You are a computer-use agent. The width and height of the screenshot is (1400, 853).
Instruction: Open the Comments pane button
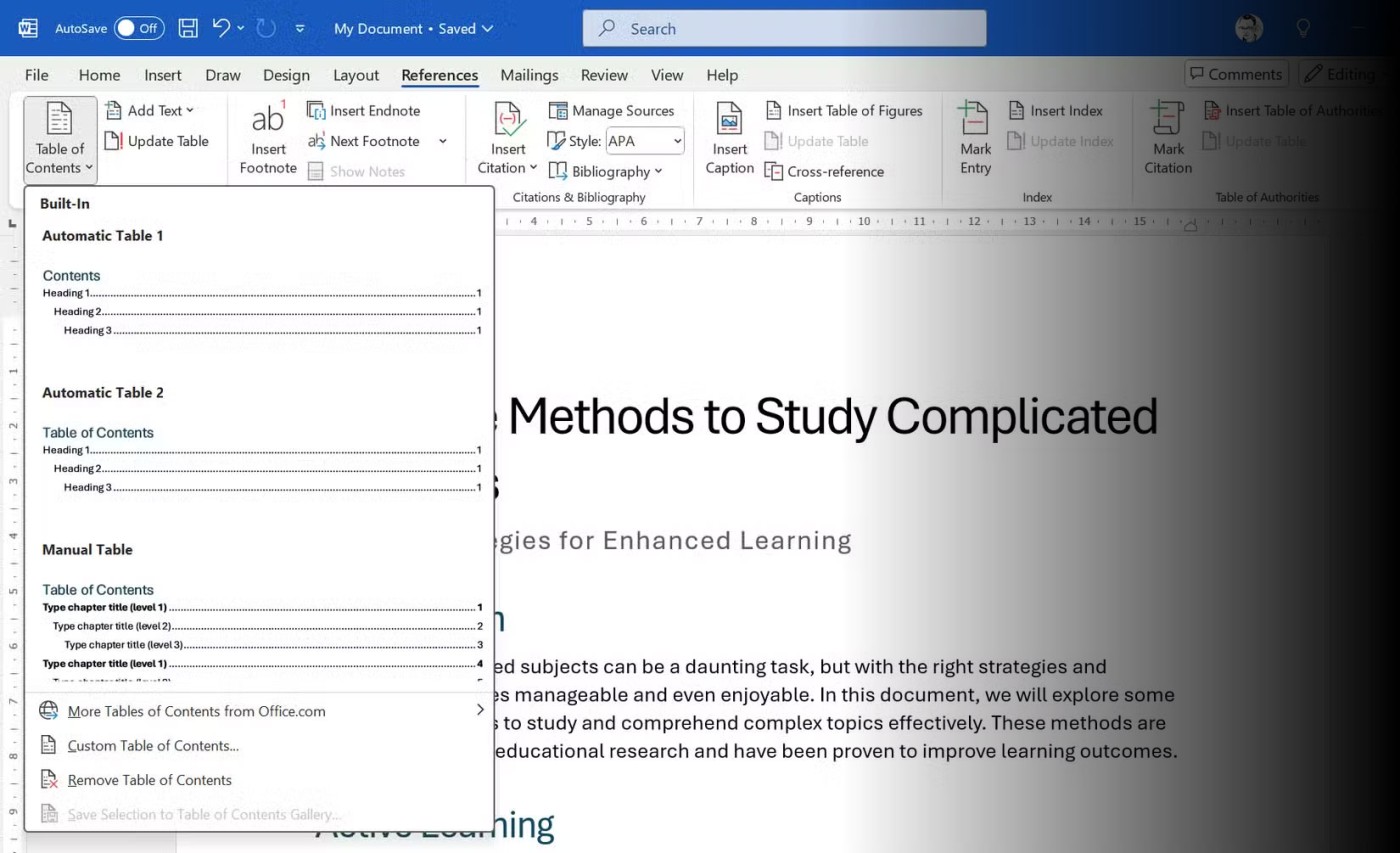(x=1235, y=74)
